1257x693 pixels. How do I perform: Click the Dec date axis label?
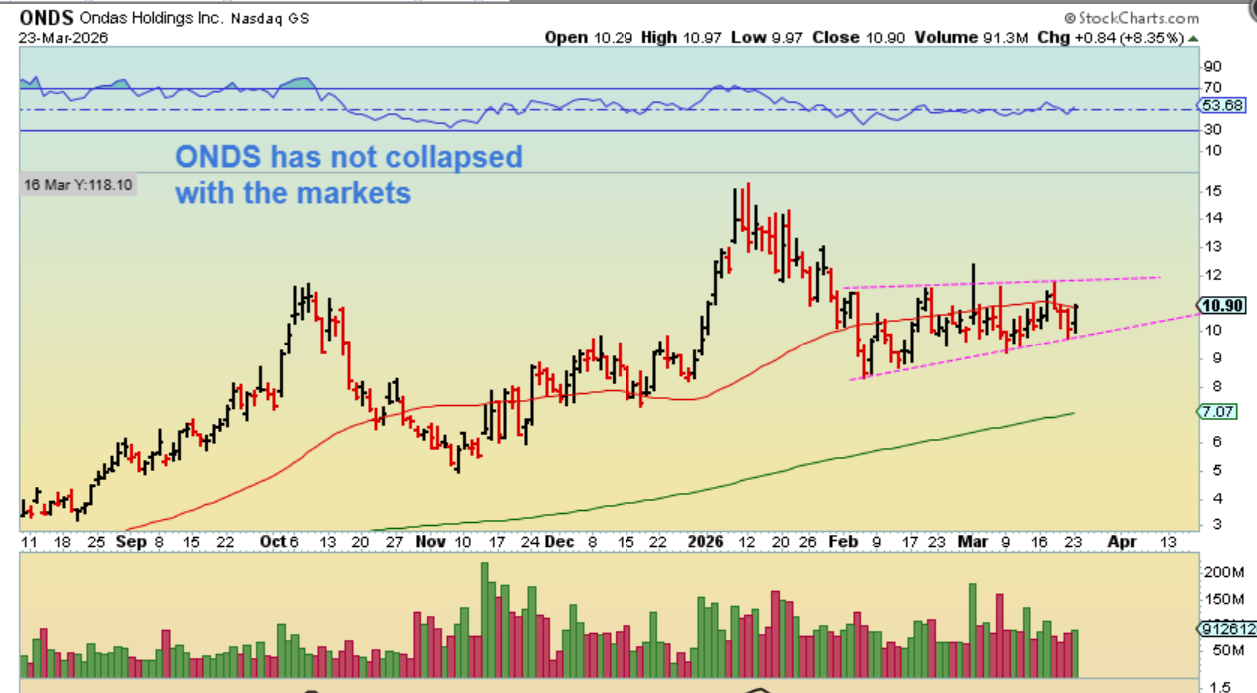[x=560, y=541]
